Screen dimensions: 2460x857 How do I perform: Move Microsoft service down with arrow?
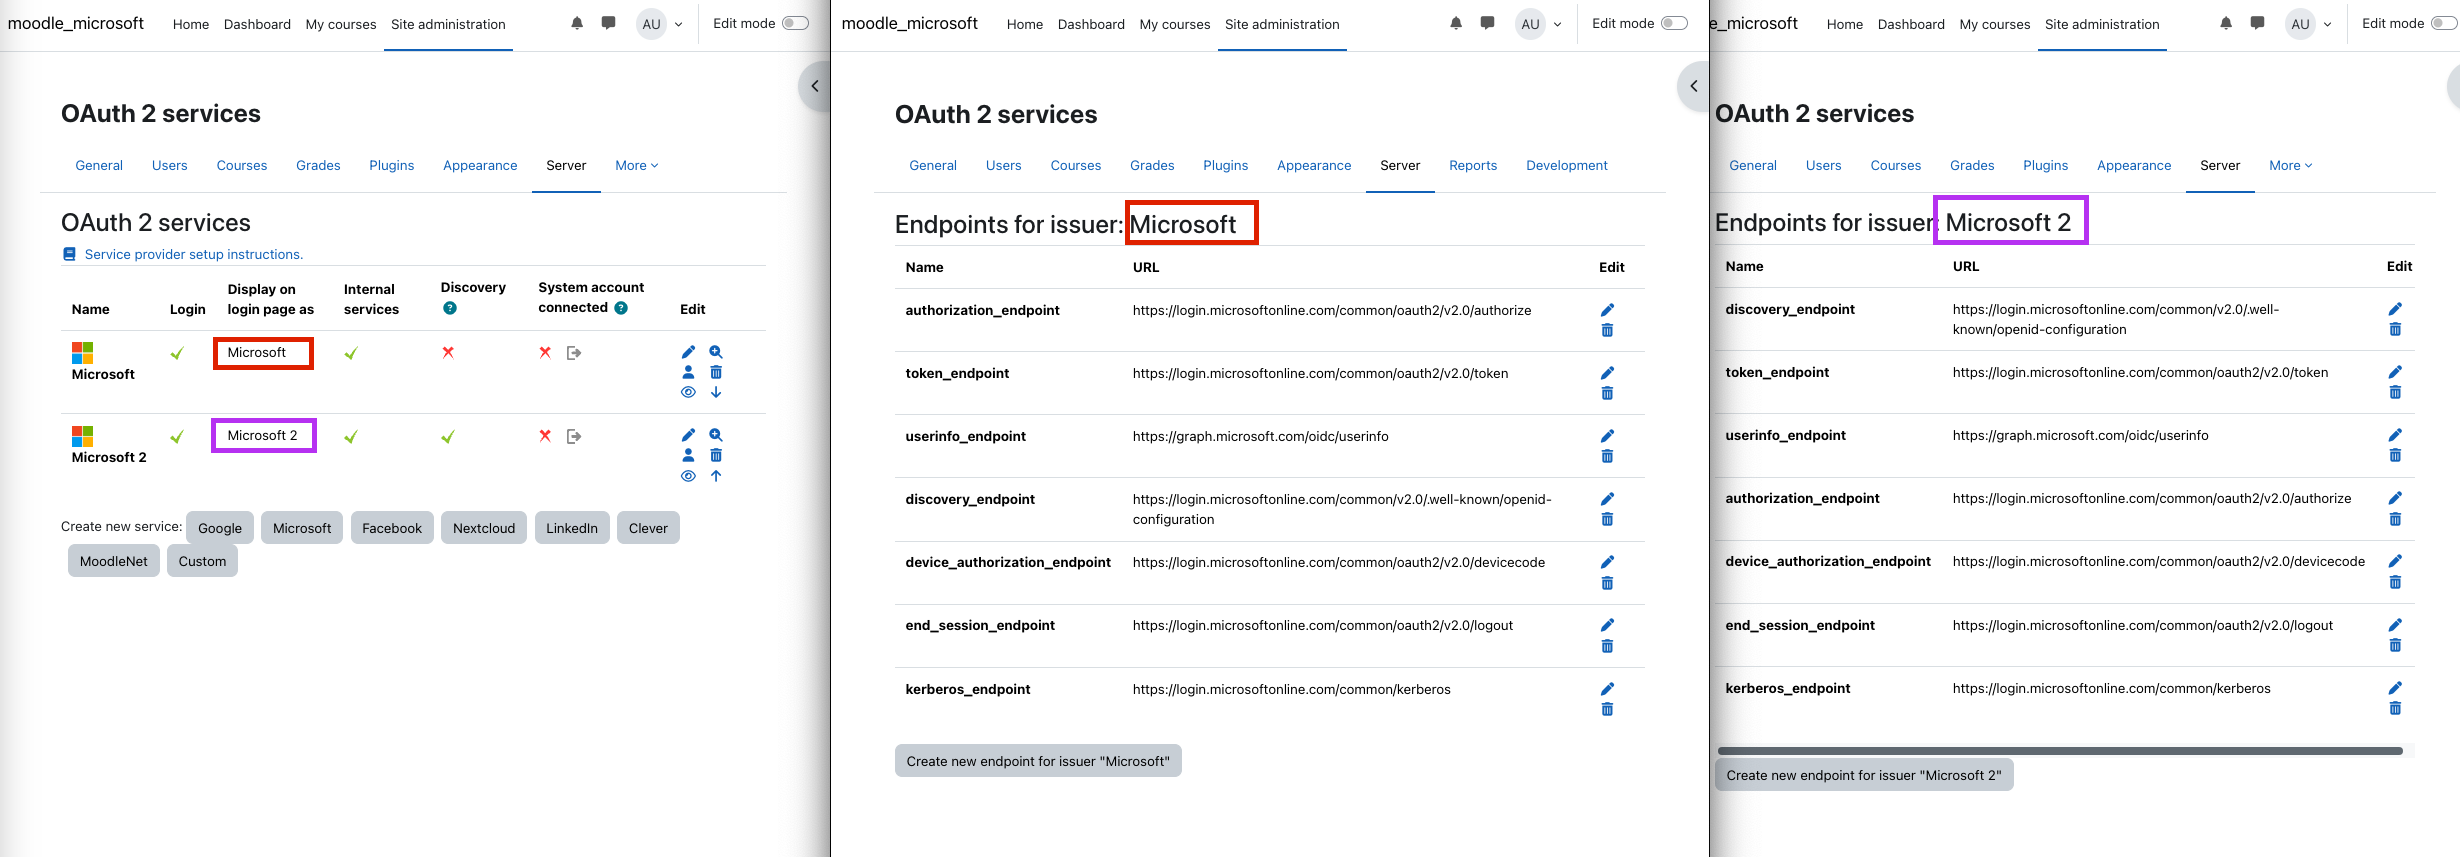[716, 392]
